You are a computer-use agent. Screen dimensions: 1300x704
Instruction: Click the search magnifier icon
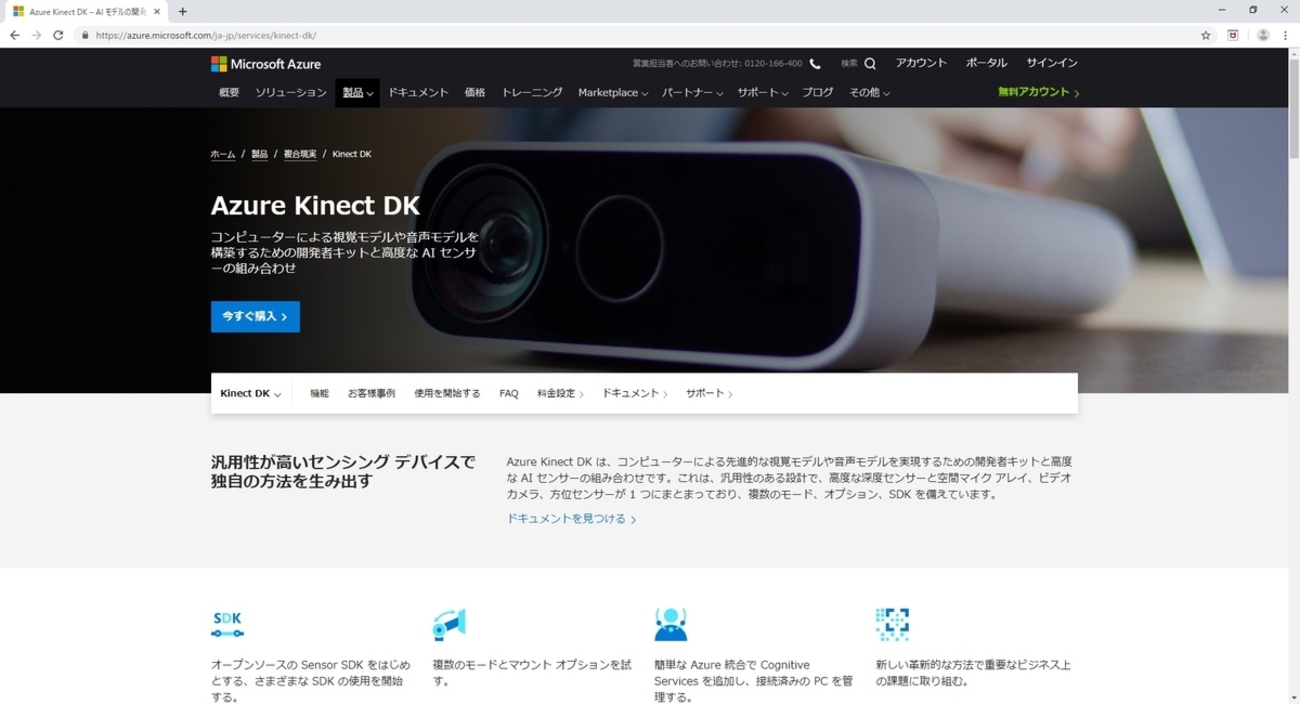[870, 64]
